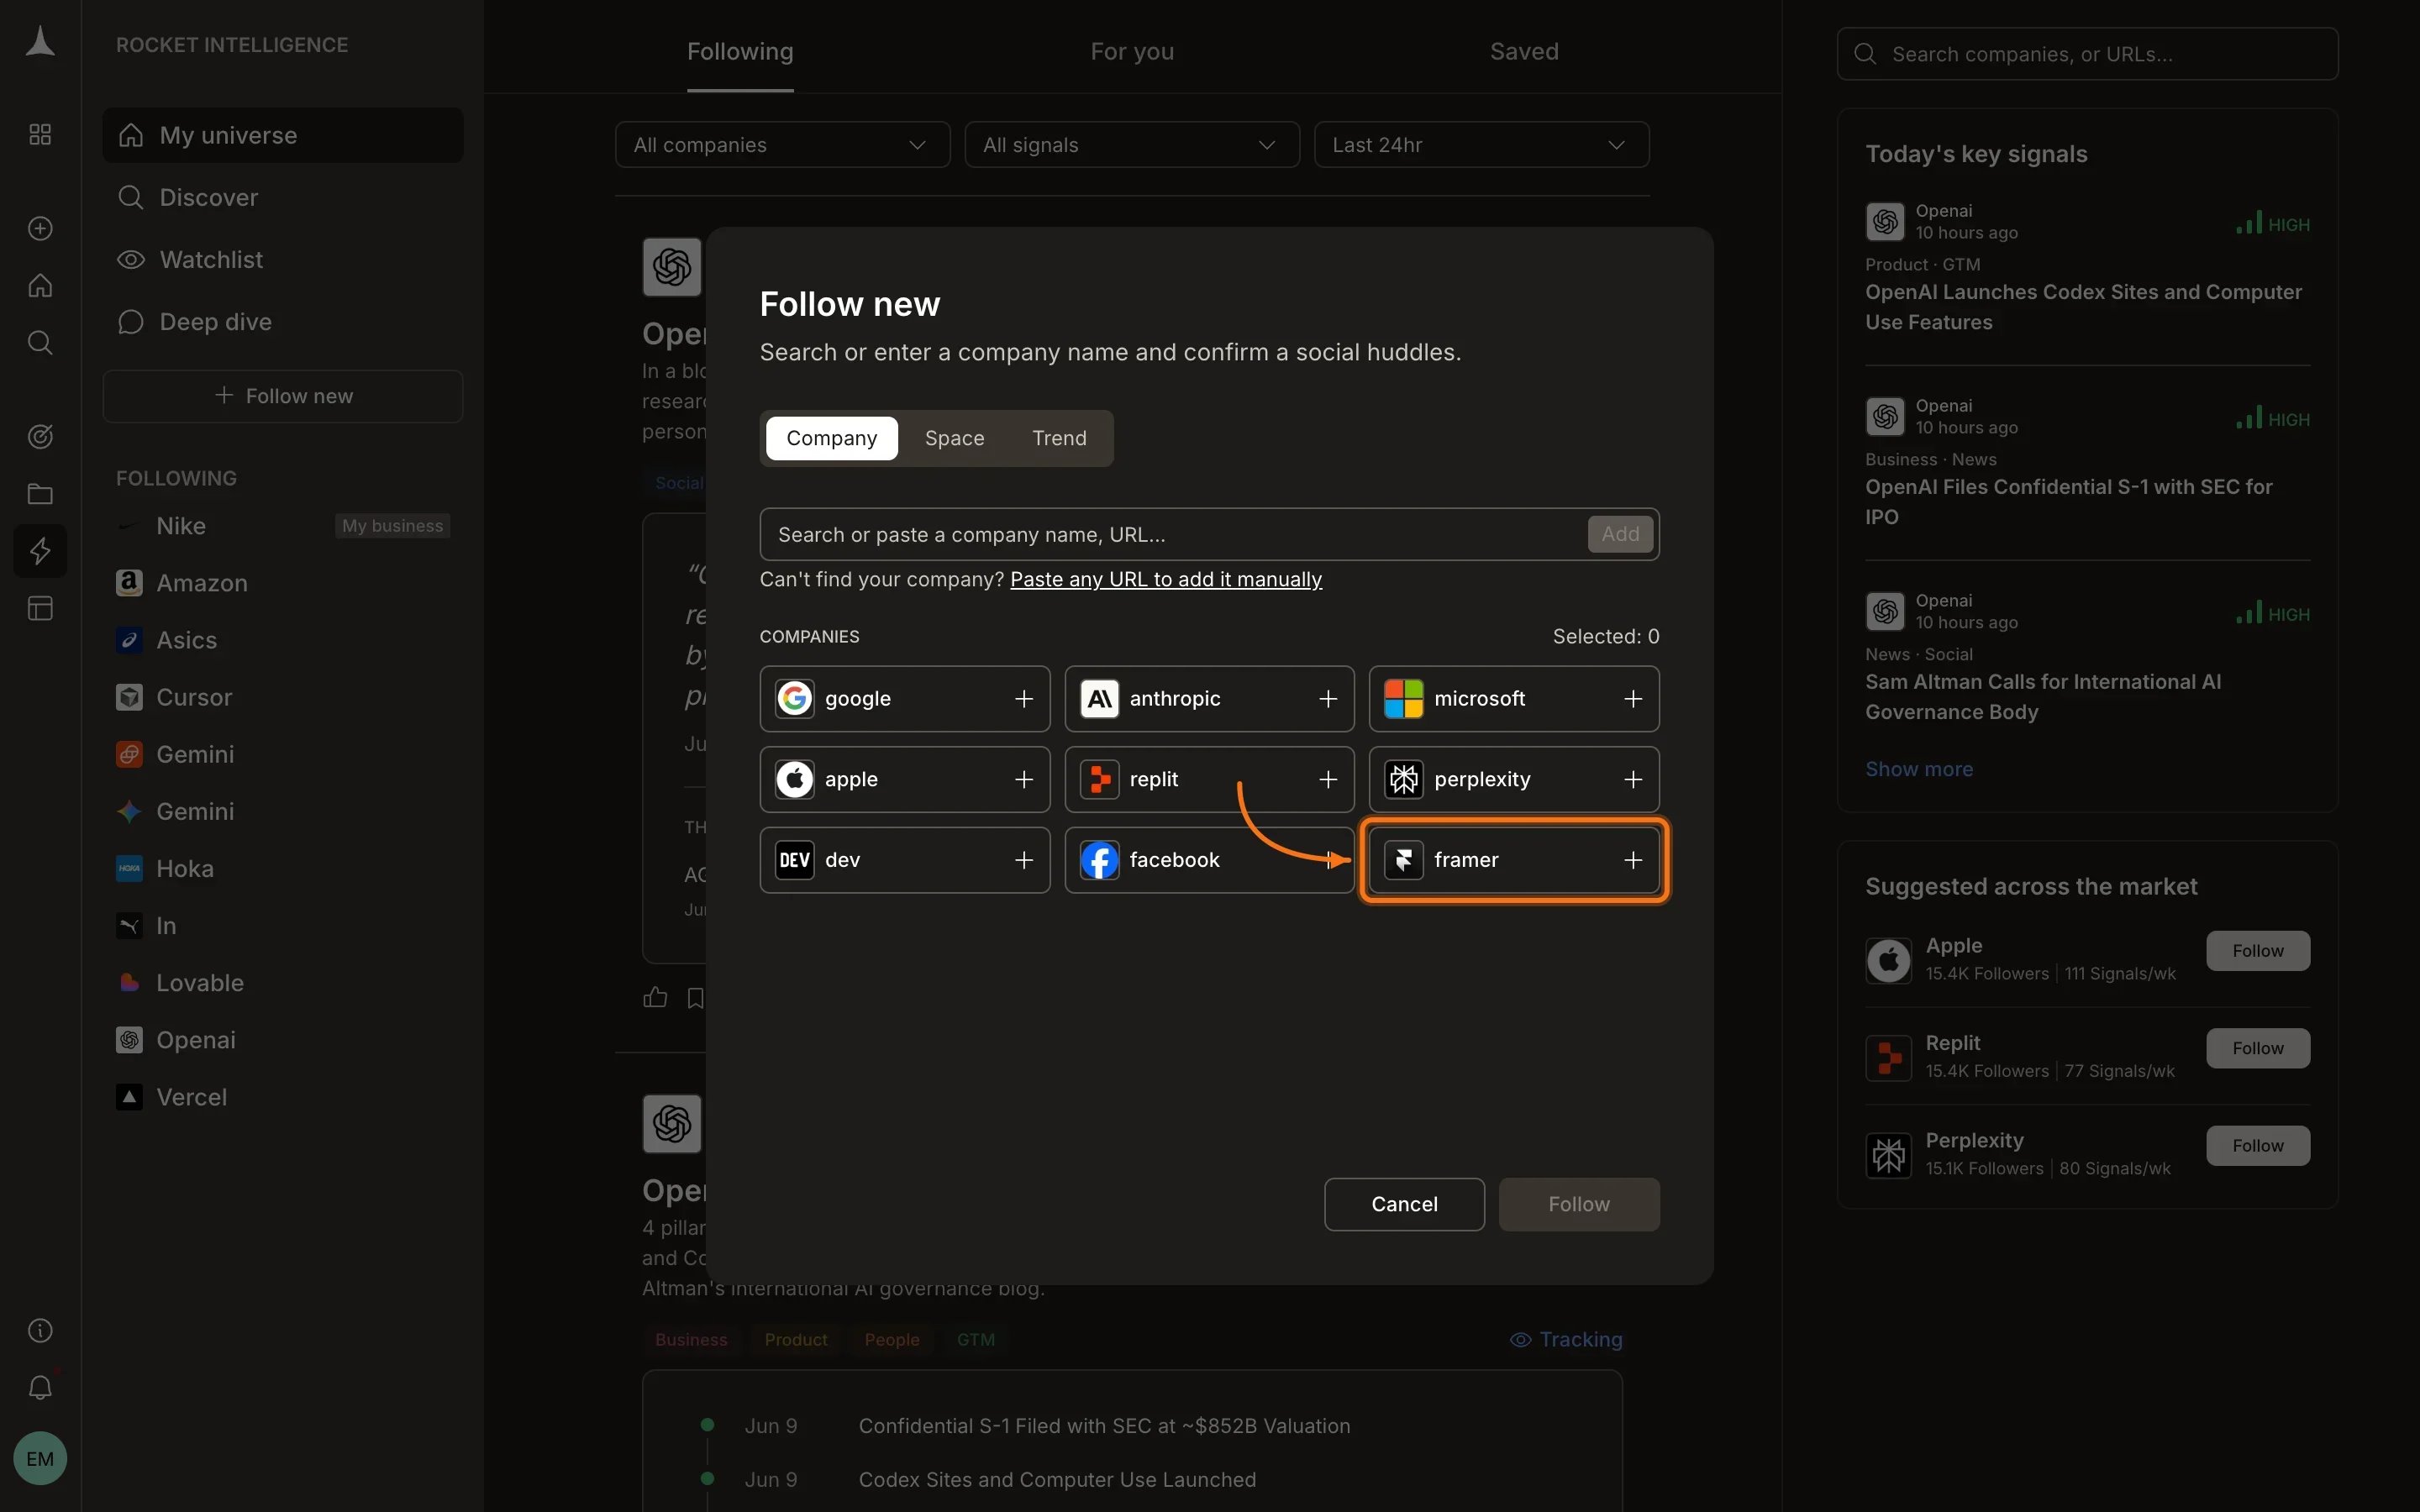
Task: Click the home icon in left rail
Action: [40, 286]
